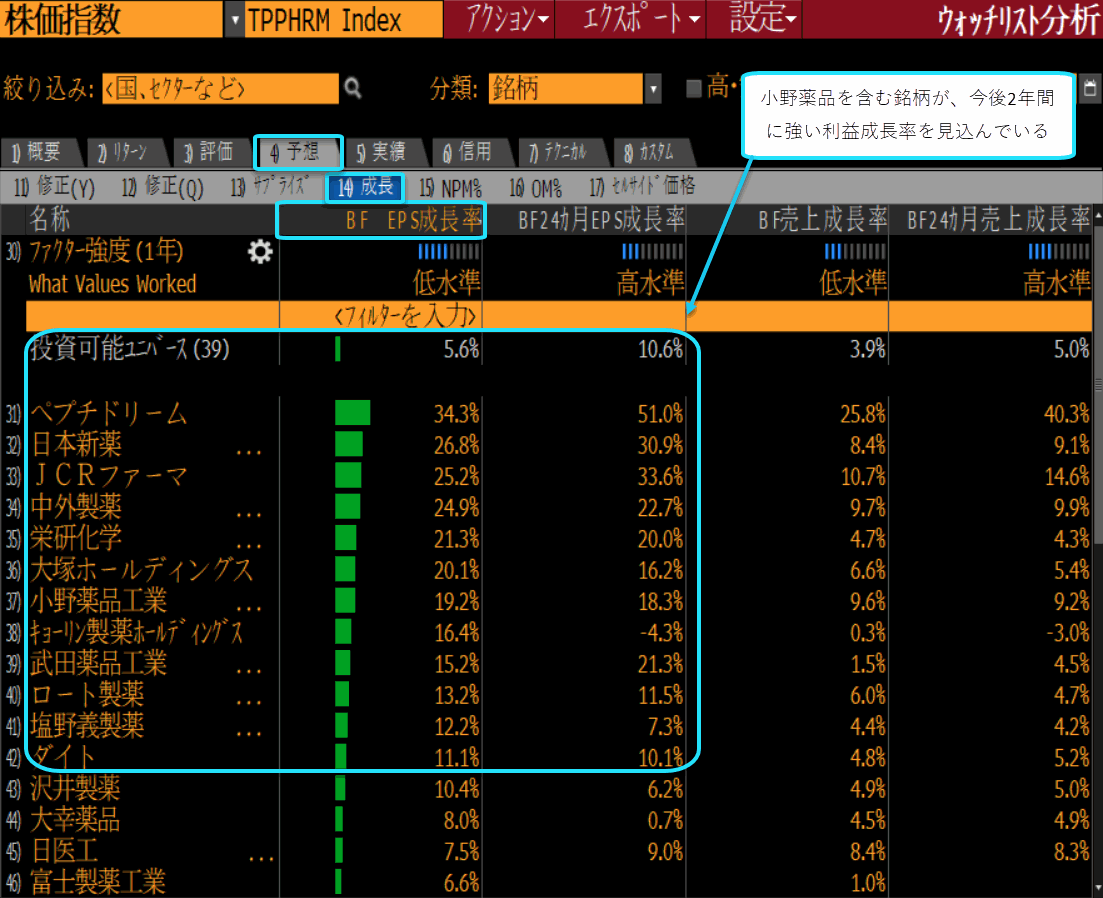The height and width of the screenshot is (898, 1103).
Task: Select the セルサイド価格 sub-tab
Action: [x=642, y=187]
